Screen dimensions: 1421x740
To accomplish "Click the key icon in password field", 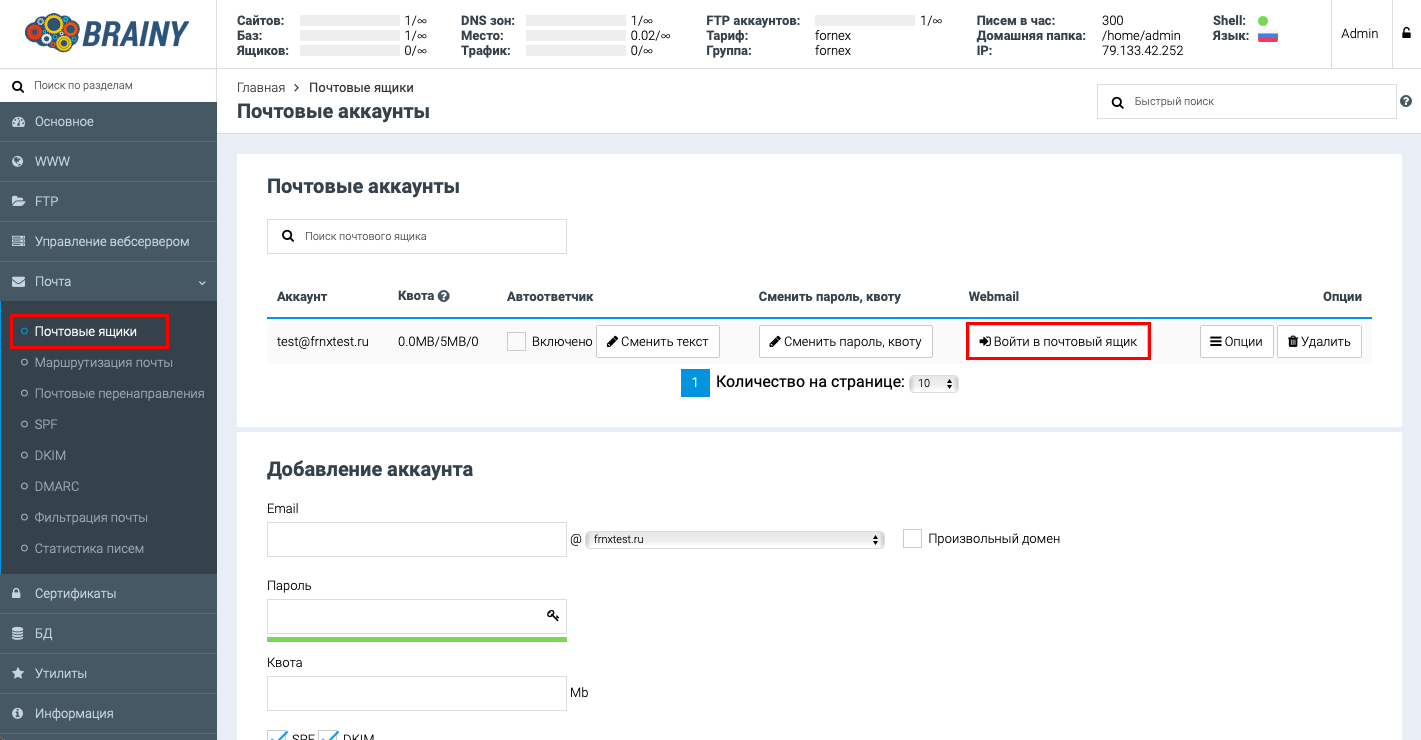I will click(553, 616).
